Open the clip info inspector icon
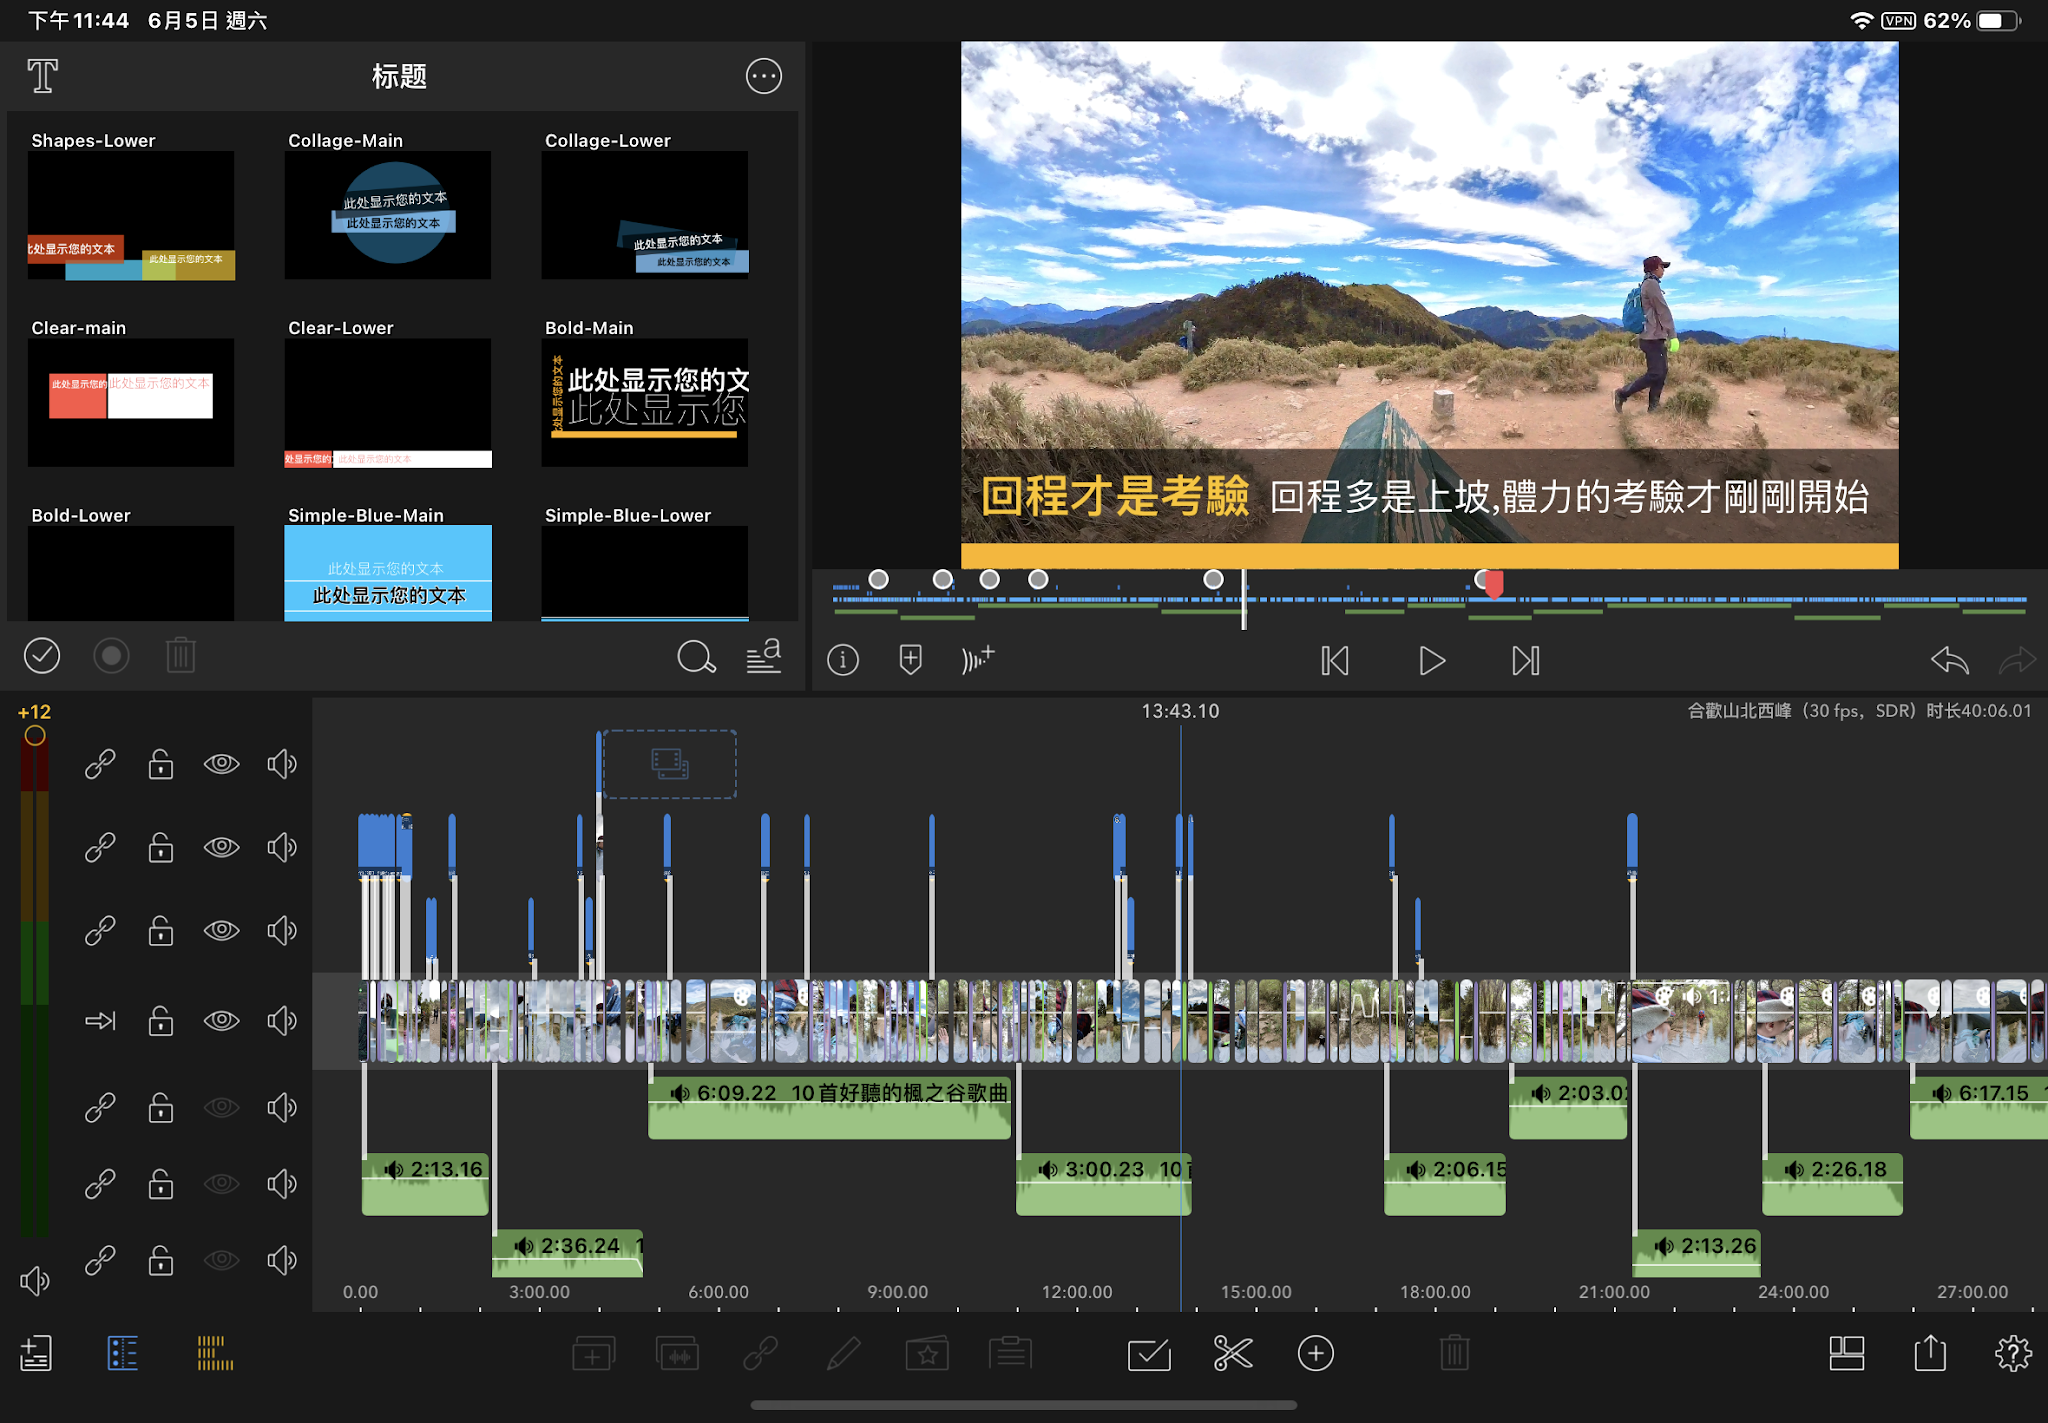2048x1423 pixels. (843, 660)
